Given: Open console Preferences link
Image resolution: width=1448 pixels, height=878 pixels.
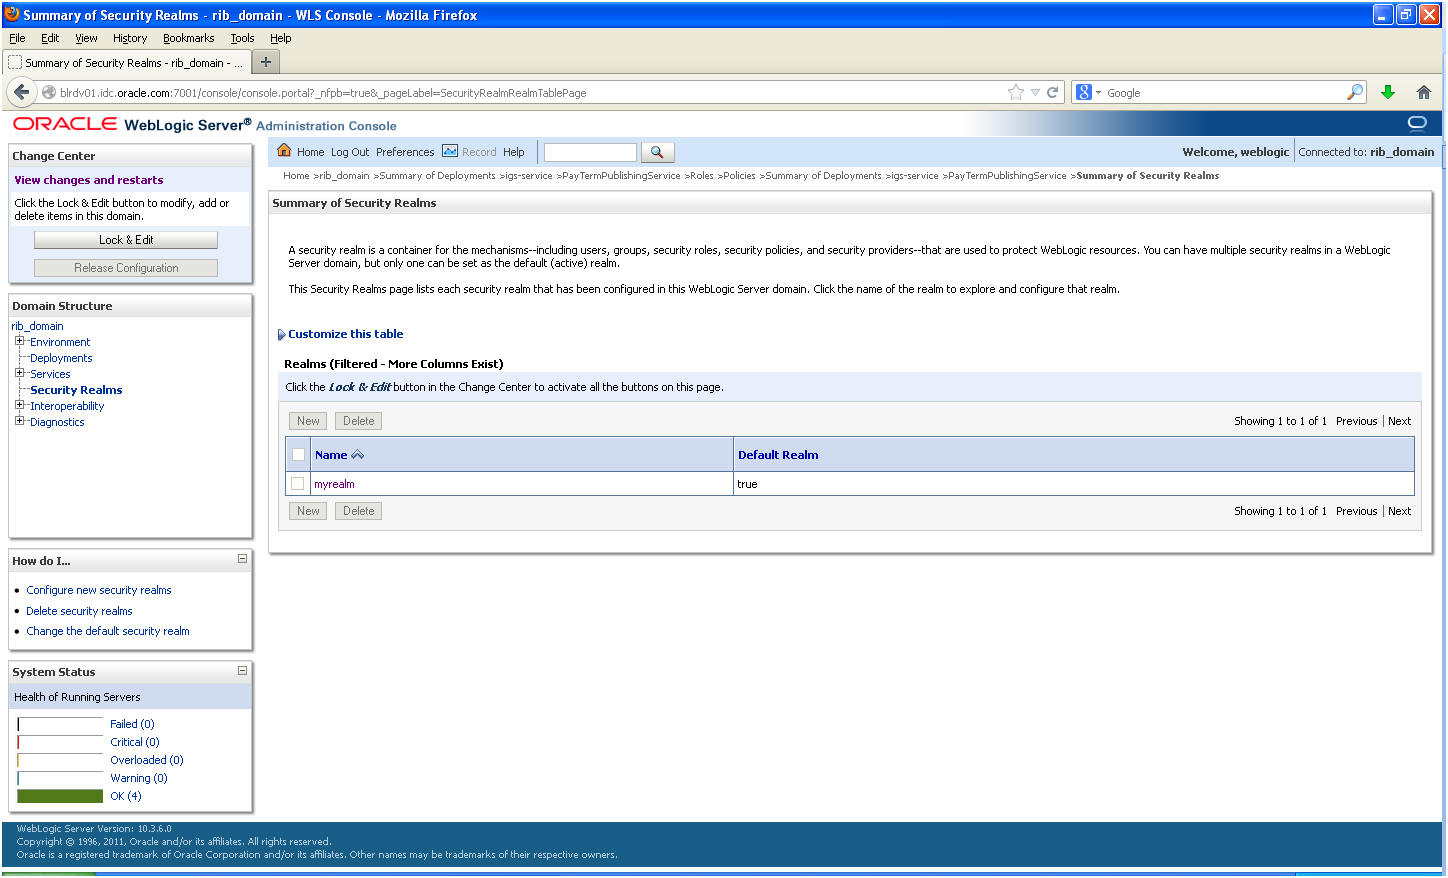Looking at the screenshot, I should (405, 152).
